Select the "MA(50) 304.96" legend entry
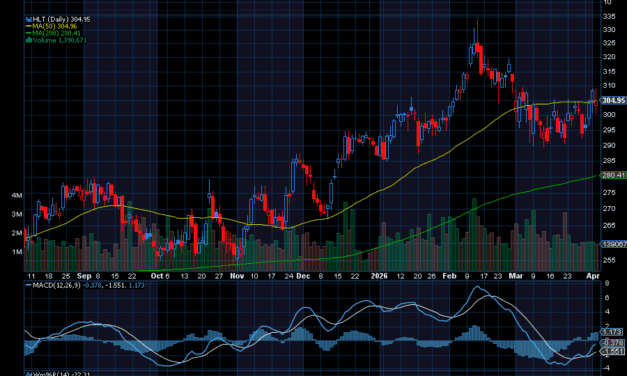 pyautogui.click(x=54, y=26)
